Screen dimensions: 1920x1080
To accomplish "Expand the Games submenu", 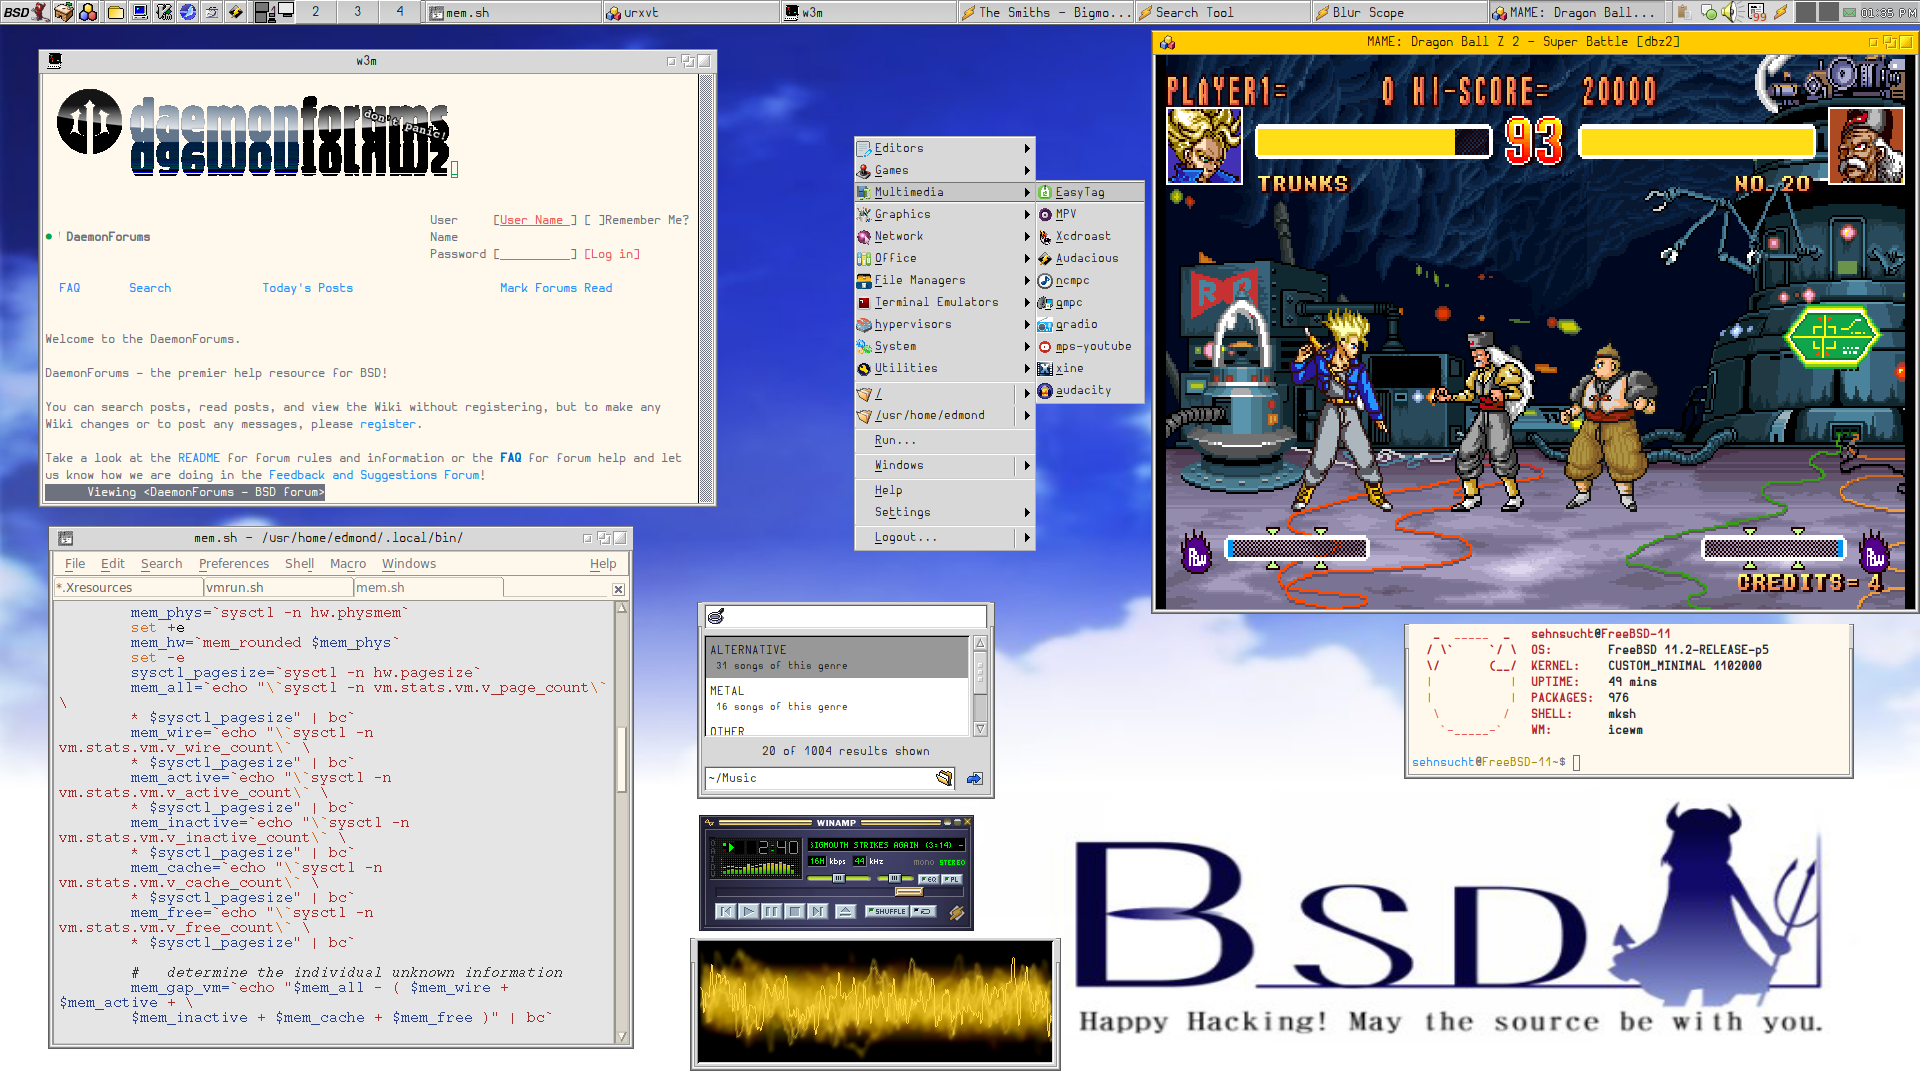I will pos(944,170).
